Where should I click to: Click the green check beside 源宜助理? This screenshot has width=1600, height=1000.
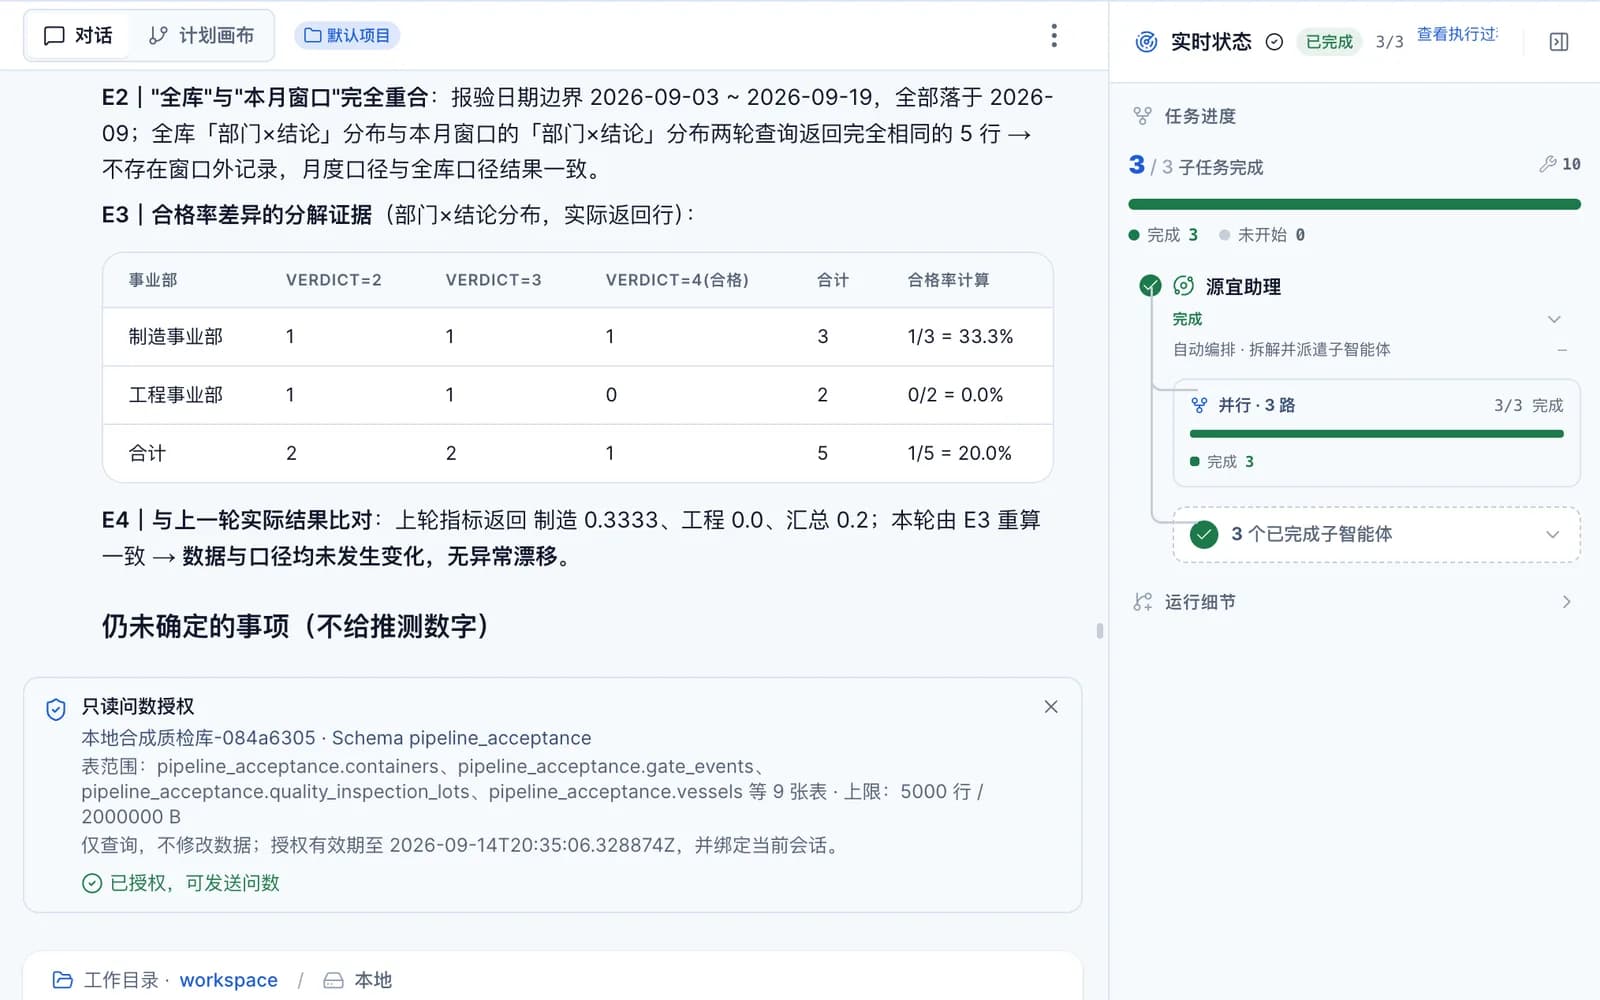point(1150,286)
